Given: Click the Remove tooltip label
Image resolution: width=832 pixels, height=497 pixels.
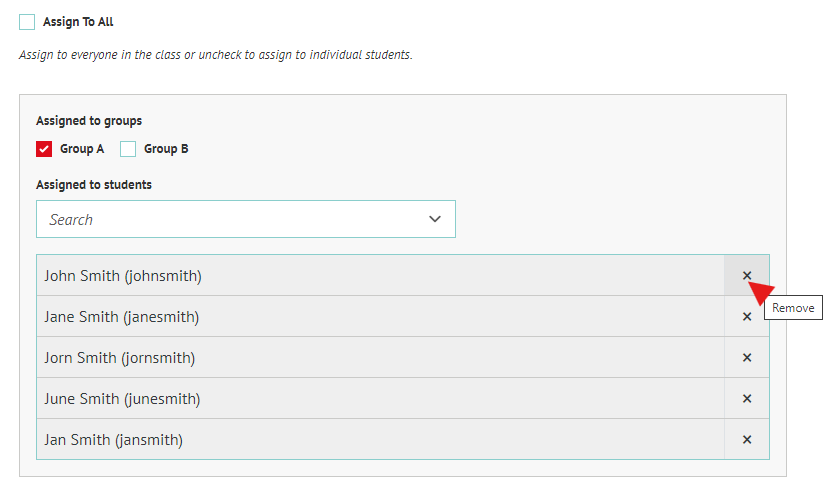Looking at the screenshot, I should coord(793,308).
